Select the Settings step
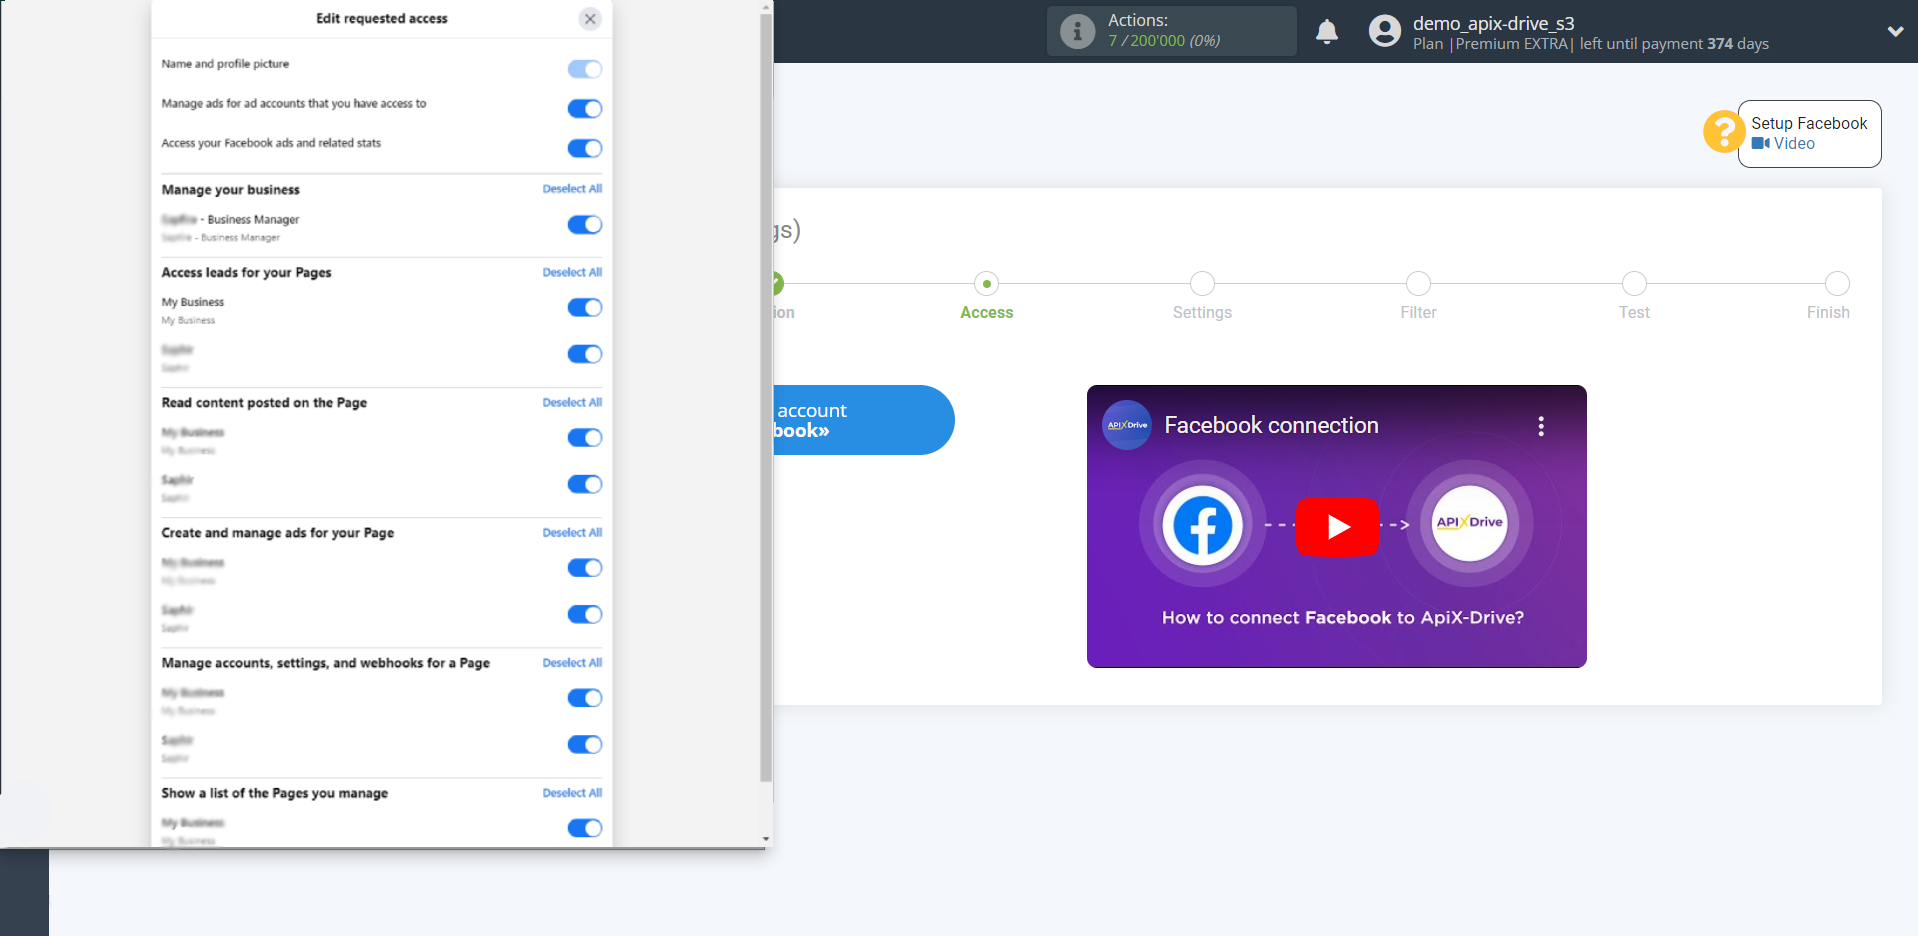The width and height of the screenshot is (1918, 936). [x=1202, y=284]
